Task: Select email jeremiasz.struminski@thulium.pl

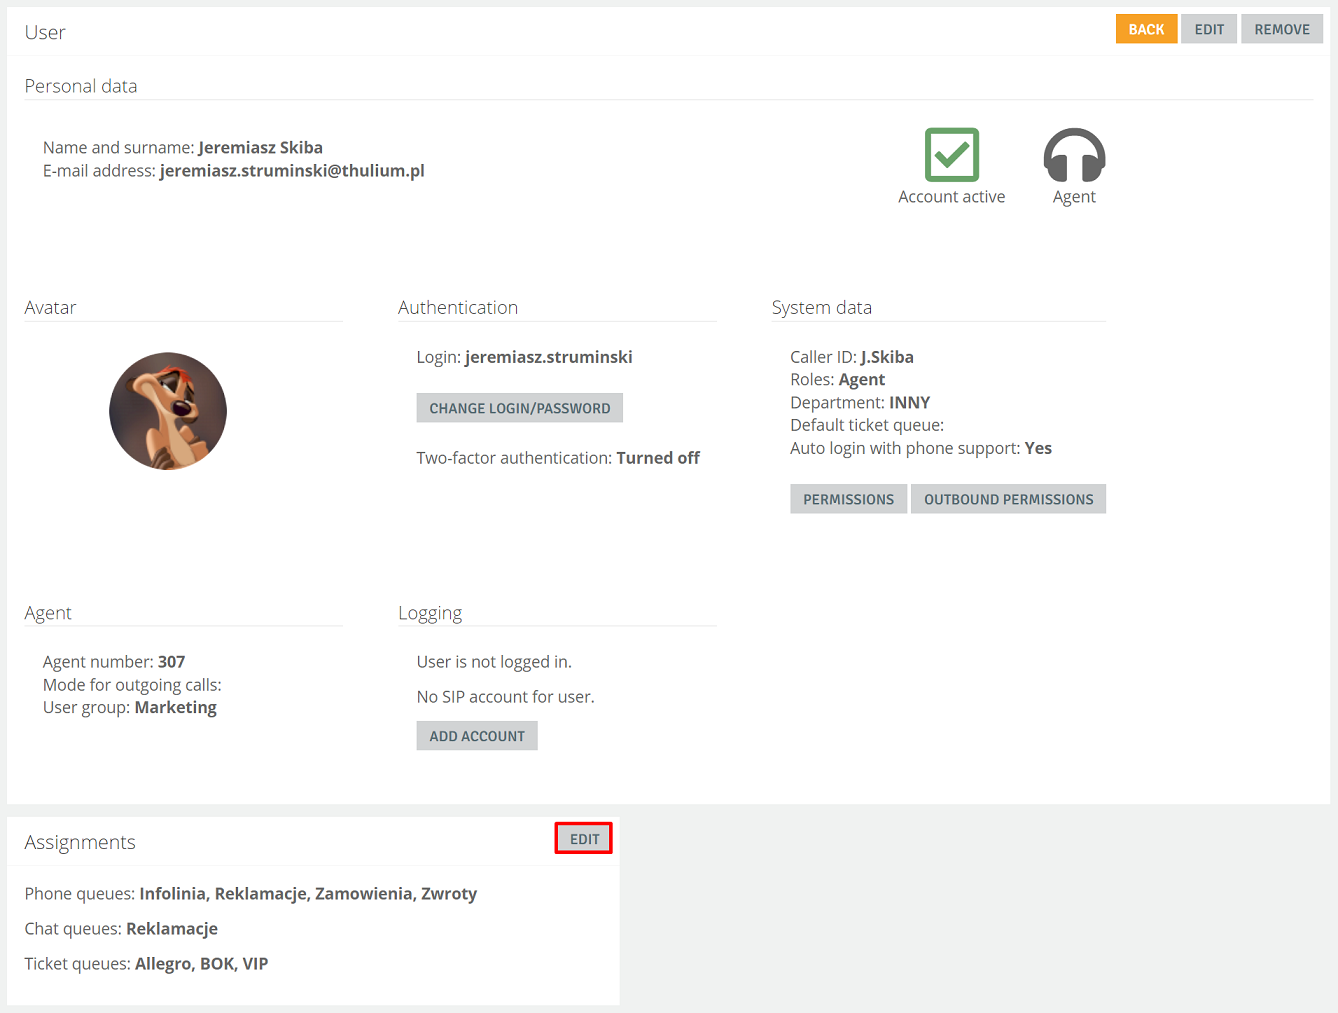Action: 292,171
